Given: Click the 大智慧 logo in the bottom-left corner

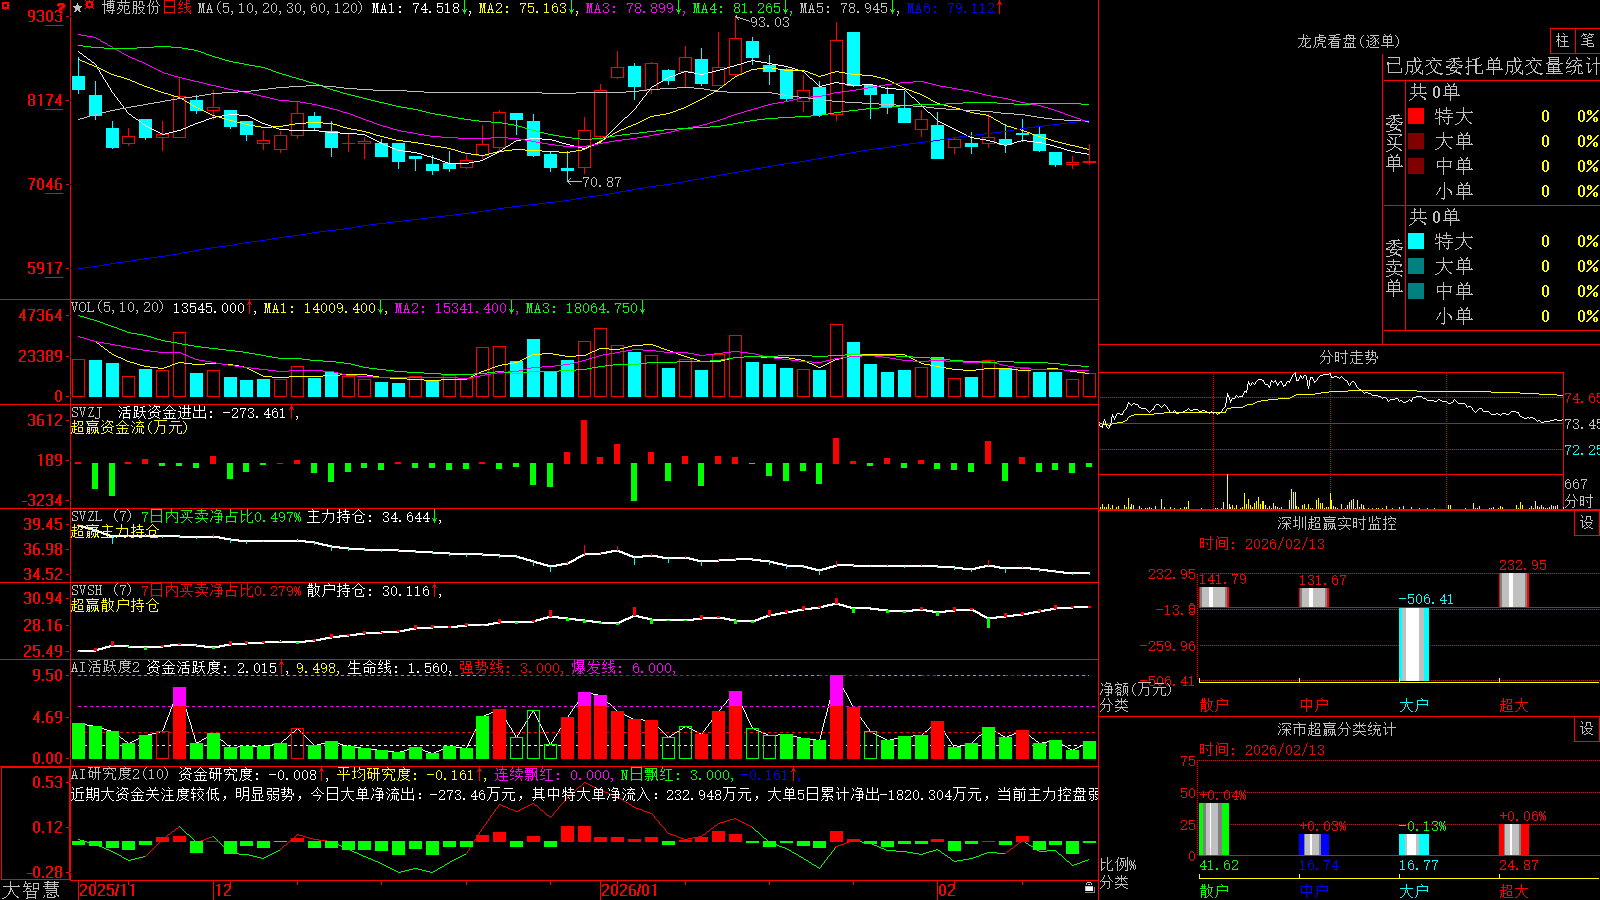Looking at the screenshot, I should click(x=31, y=890).
